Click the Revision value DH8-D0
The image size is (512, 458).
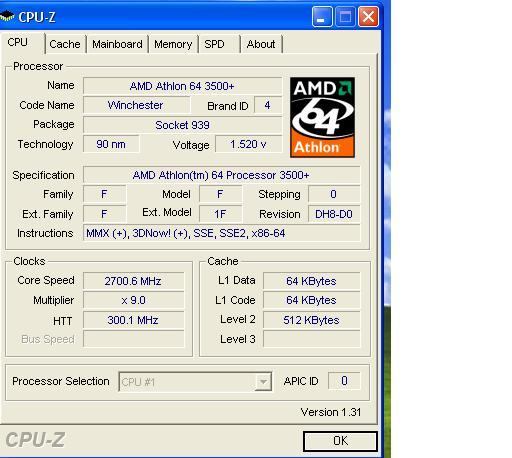pos(334,214)
